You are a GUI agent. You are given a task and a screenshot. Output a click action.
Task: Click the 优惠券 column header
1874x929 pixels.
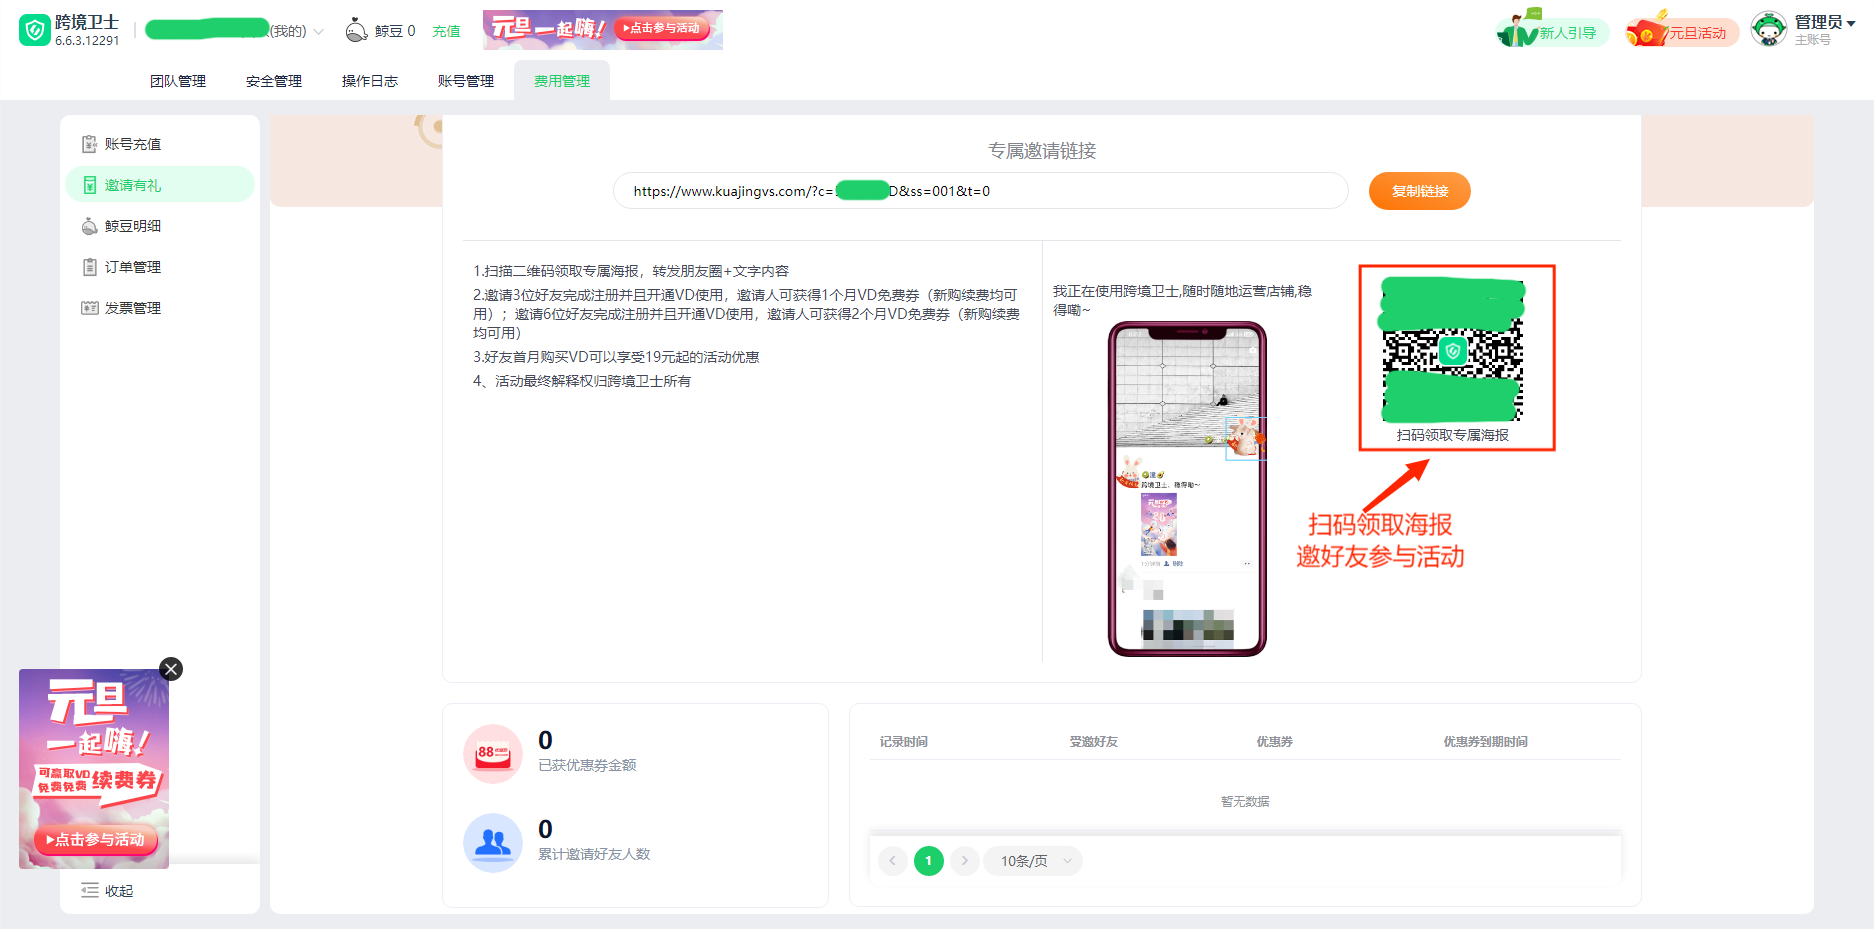[x=1274, y=742]
